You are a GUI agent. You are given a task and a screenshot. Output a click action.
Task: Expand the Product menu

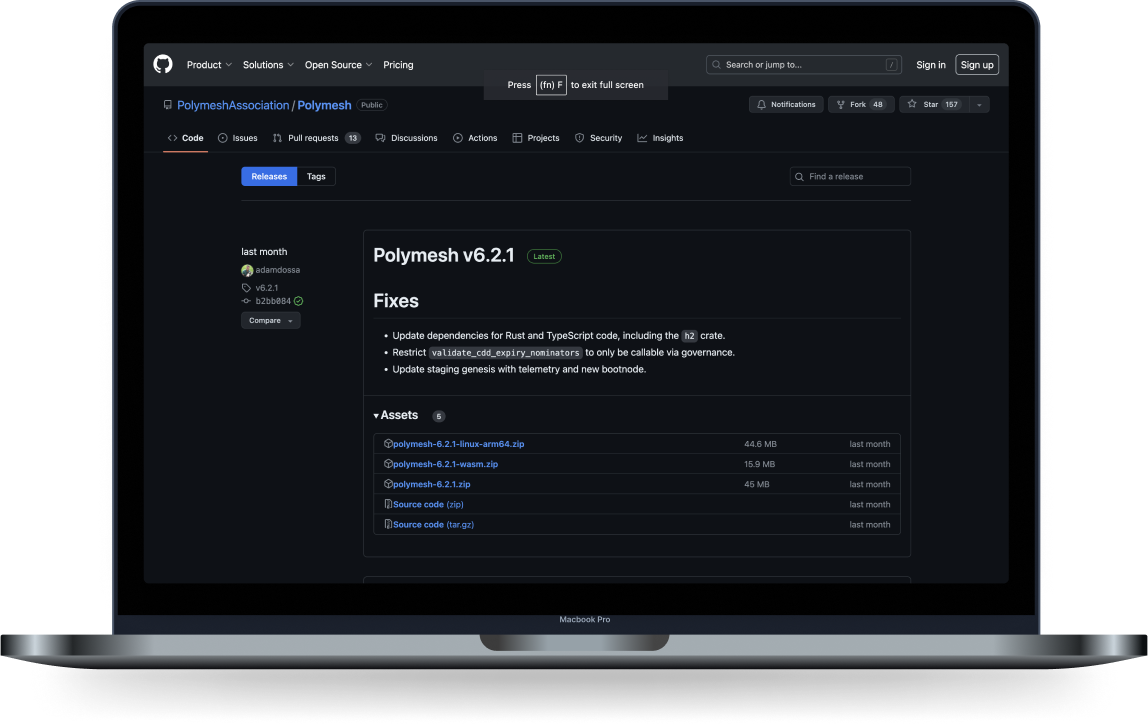click(209, 65)
